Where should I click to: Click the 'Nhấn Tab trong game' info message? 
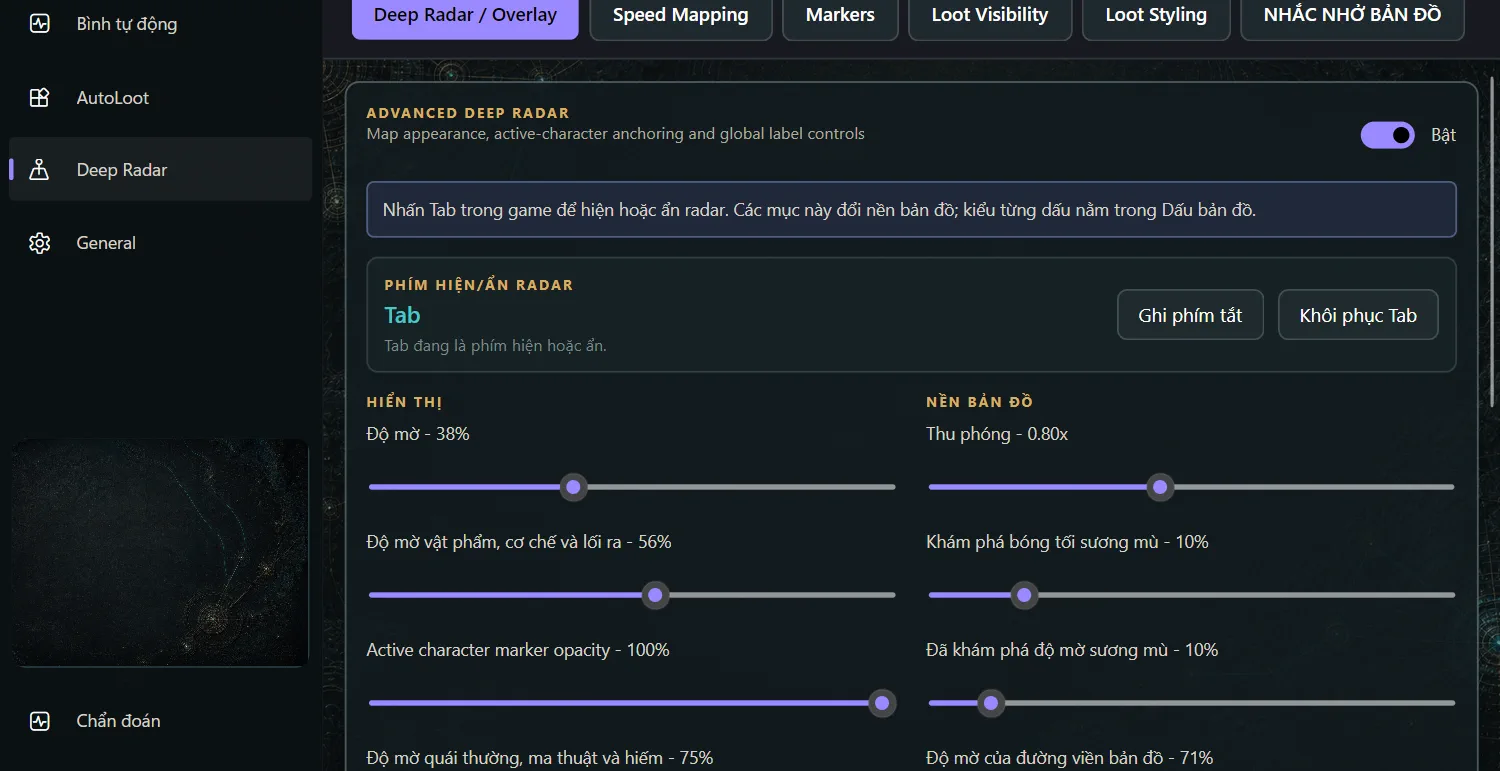pyautogui.click(x=911, y=210)
